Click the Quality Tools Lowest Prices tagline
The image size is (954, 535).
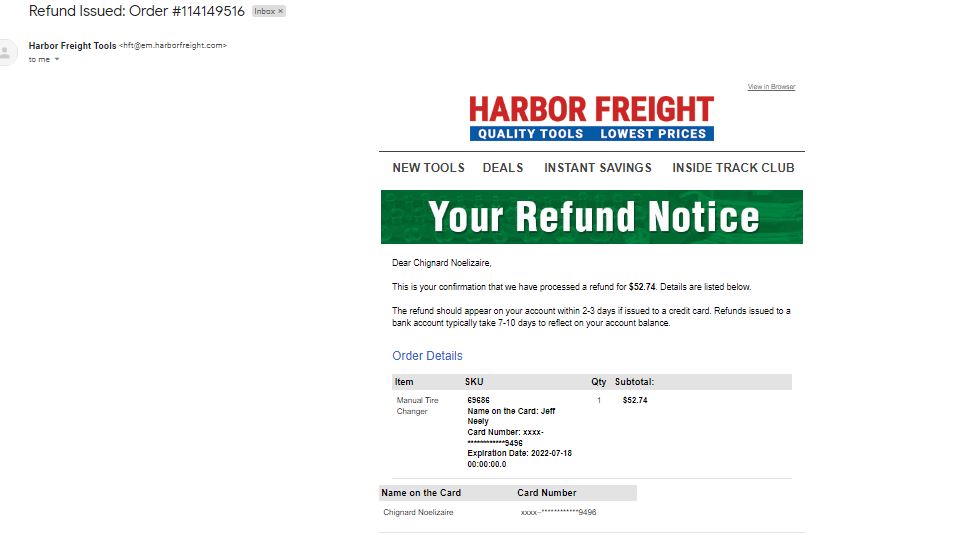click(x=591, y=134)
